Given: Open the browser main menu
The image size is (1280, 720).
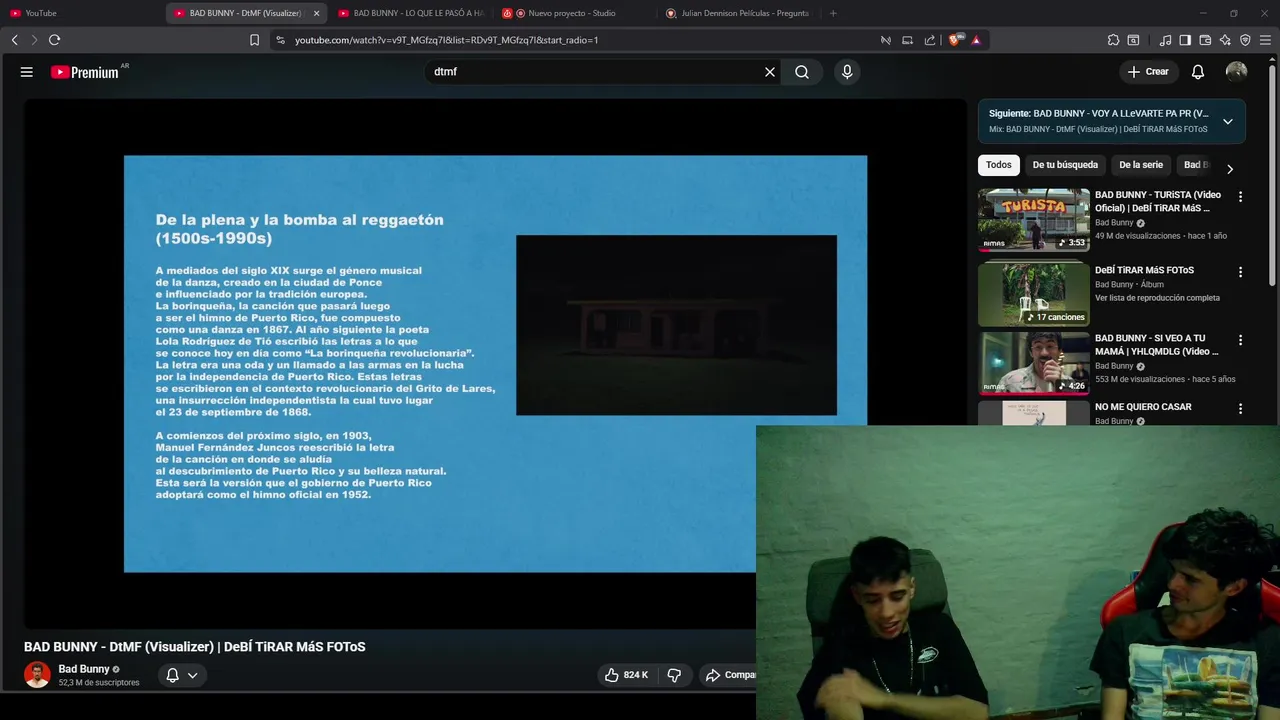Looking at the screenshot, I should tap(1266, 40).
